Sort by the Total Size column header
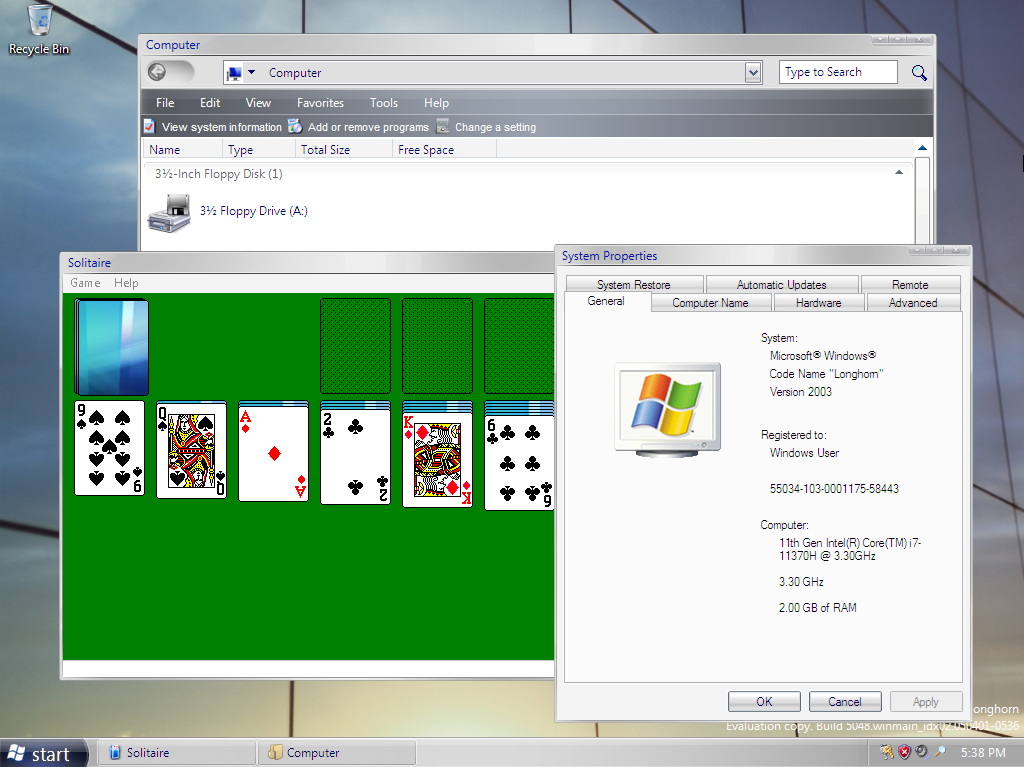 pos(344,150)
